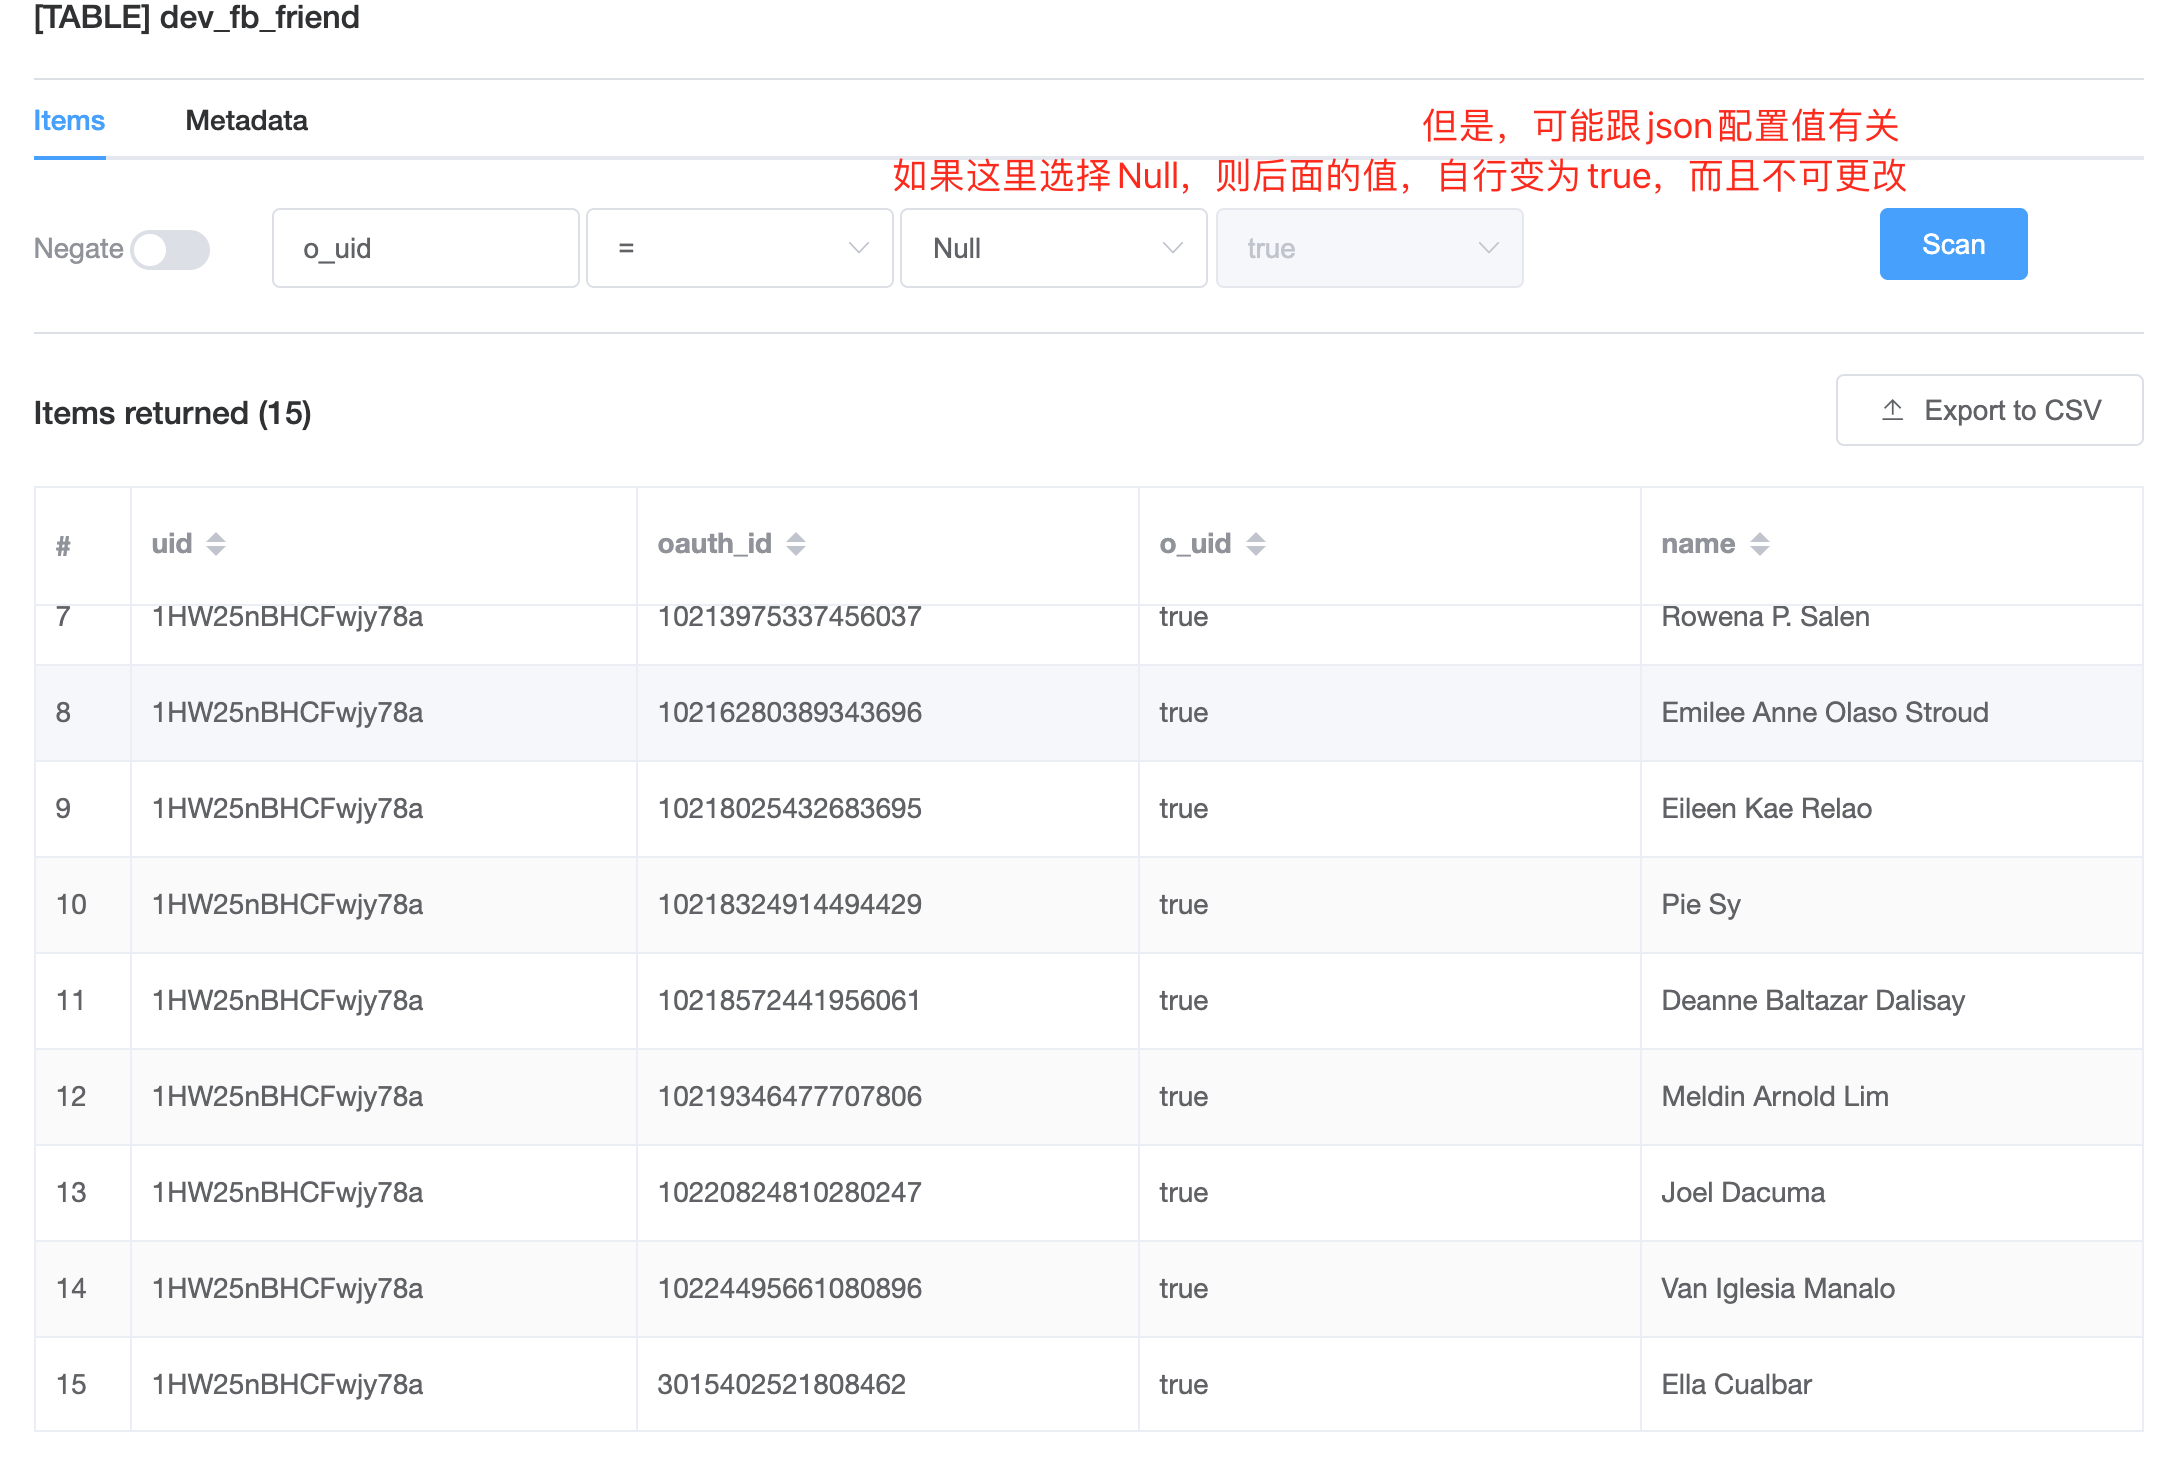Open the comparison operator dropdown showing =
Image resolution: width=2184 pixels, height=1468 pixels.
coord(740,248)
